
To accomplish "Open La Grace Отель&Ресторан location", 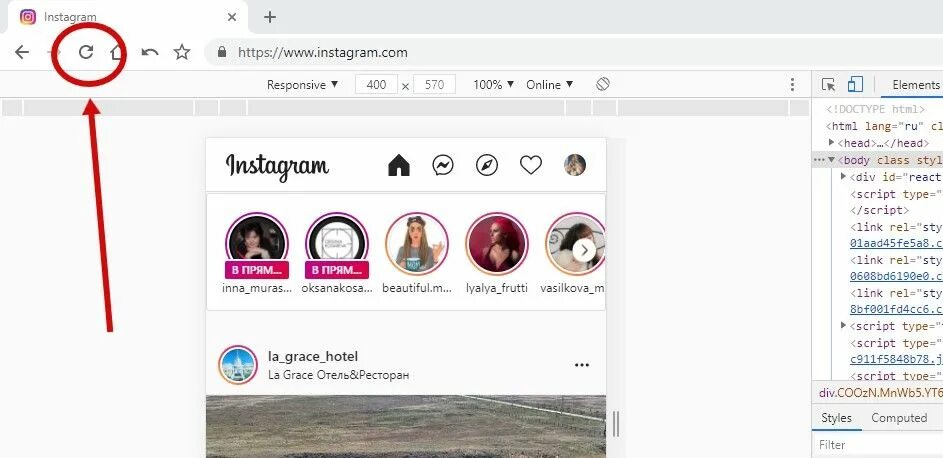I will pos(339,375).
